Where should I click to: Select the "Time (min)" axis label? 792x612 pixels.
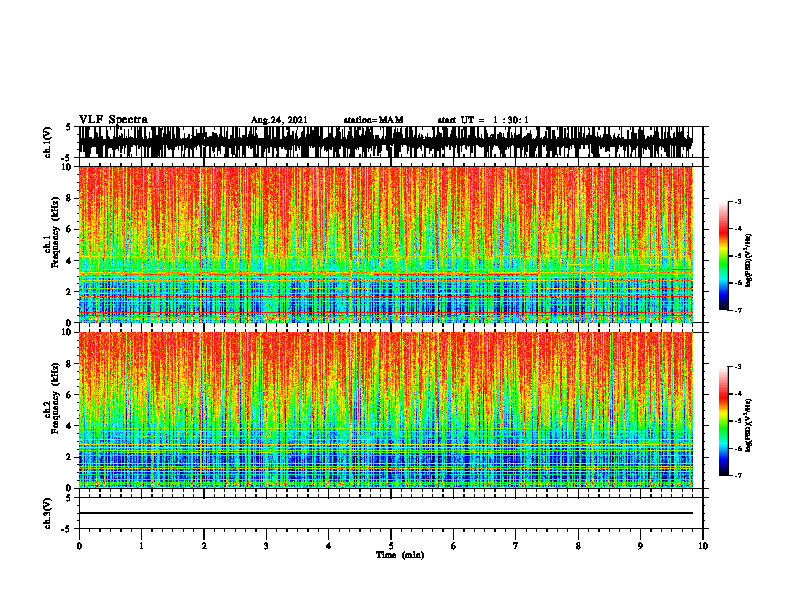(x=400, y=555)
